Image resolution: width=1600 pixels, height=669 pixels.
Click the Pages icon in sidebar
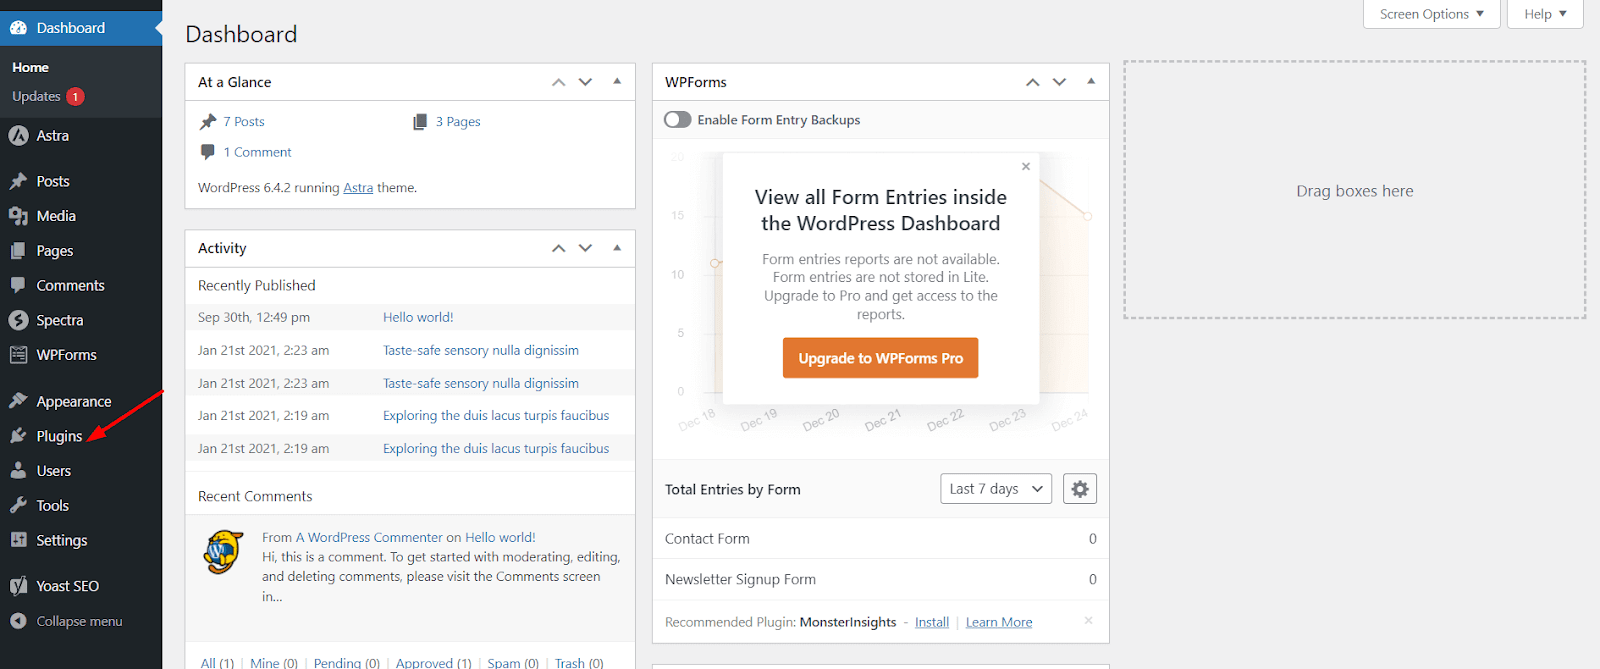point(18,251)
